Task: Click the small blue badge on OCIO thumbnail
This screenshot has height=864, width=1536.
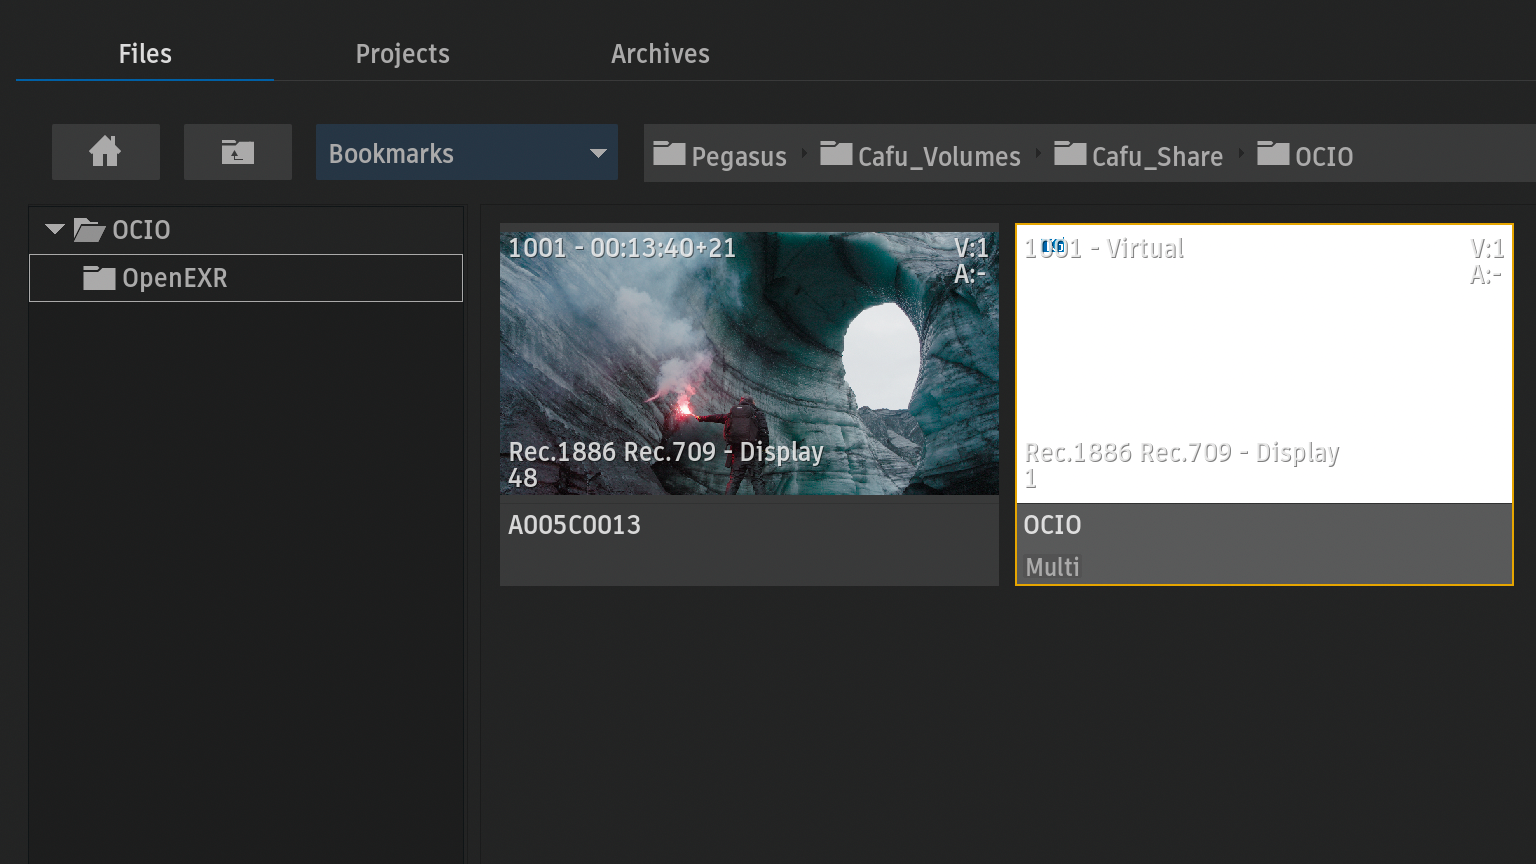Action: tap(1053, 245)
